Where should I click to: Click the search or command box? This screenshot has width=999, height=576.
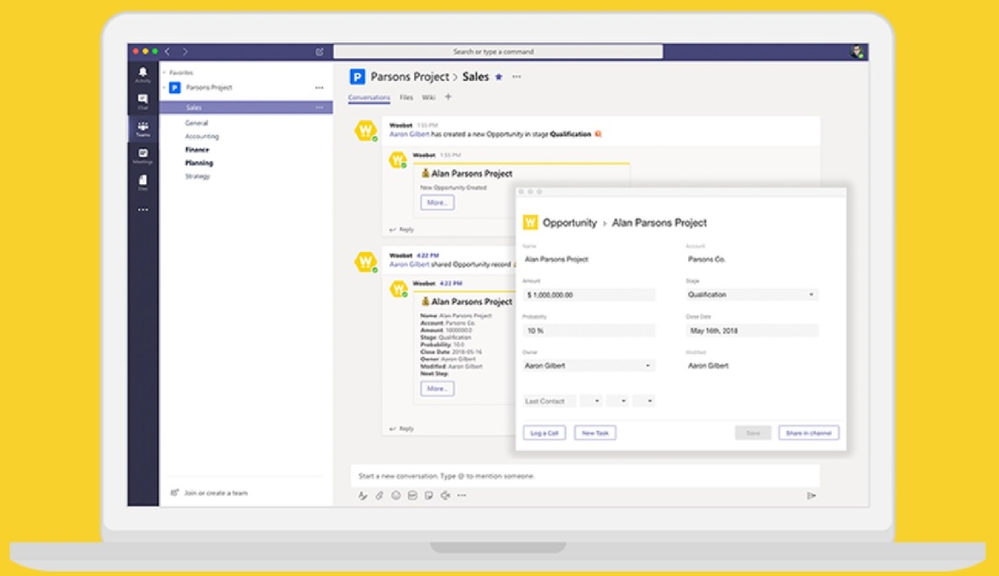click(498, 52)
